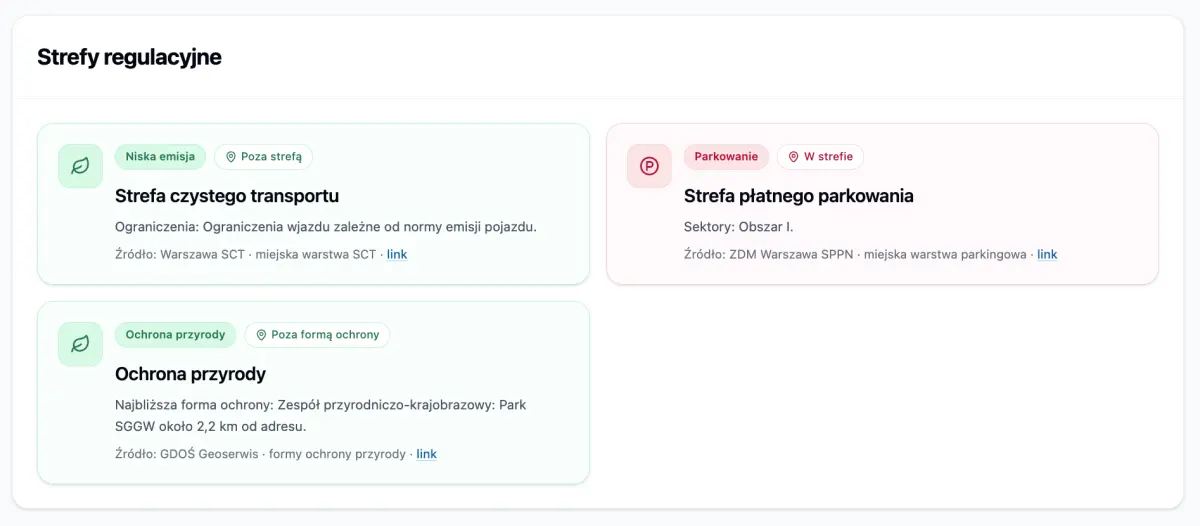Select the Parkowanie tag

pyautogui.click(x=726, y=157)
